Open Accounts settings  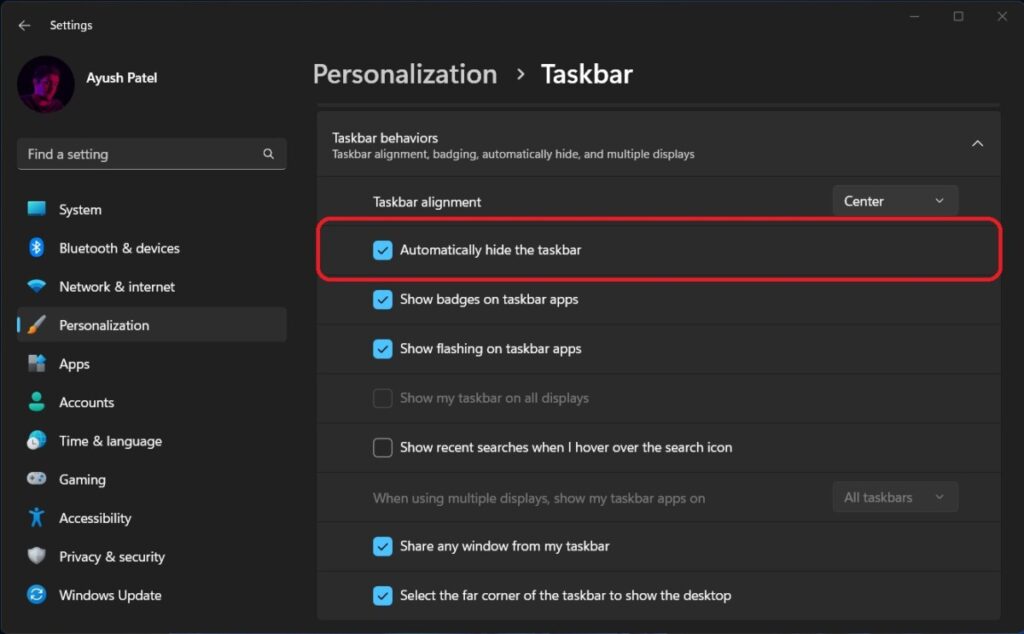[x=86, y=402]
